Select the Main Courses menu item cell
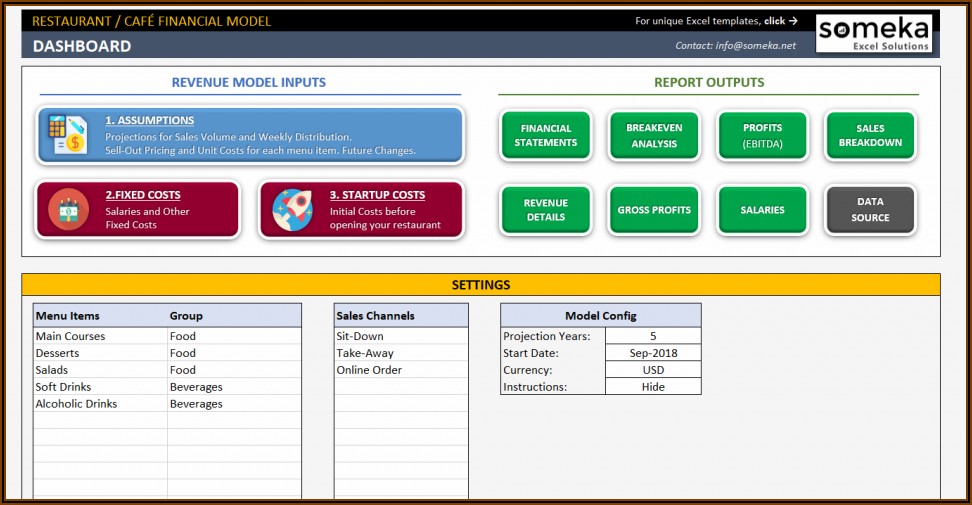The width and height of the screenshot is (972, 505). (x=99, y=337)
